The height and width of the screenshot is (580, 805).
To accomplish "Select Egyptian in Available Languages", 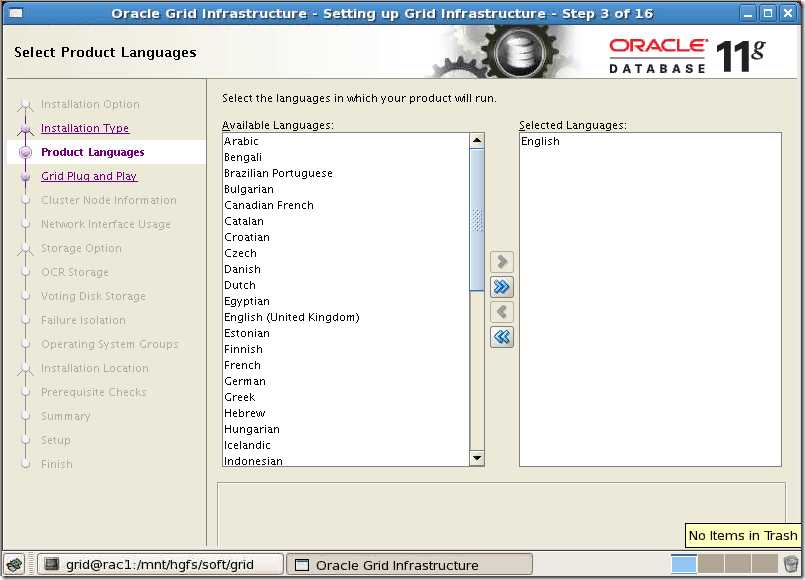I will click(346, 301).
